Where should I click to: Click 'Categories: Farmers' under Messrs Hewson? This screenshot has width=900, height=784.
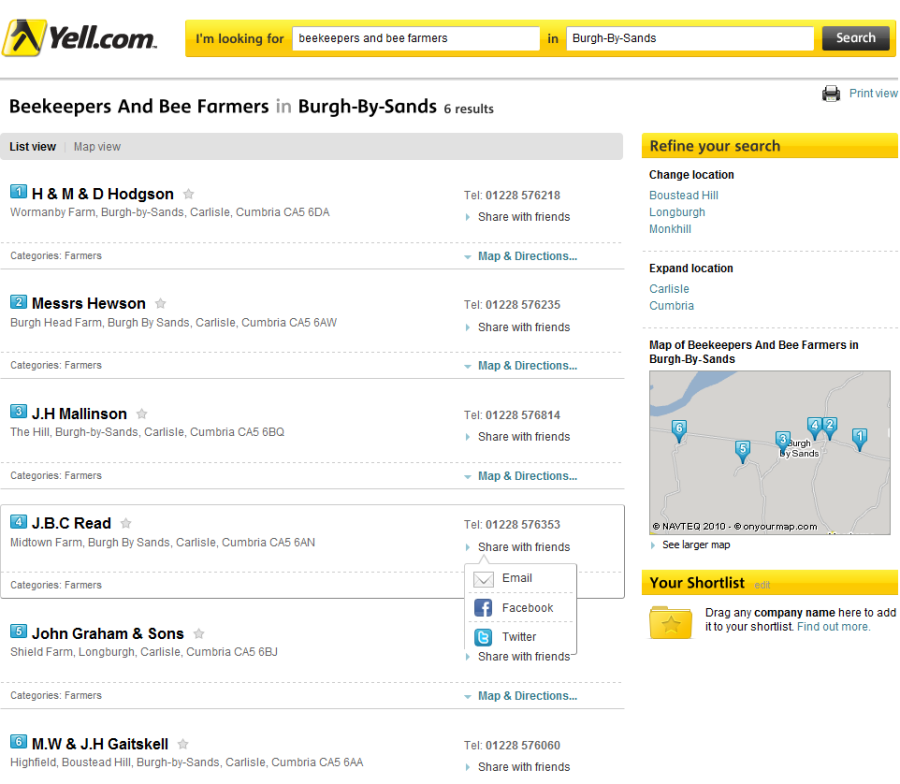(x=56, y=365)
